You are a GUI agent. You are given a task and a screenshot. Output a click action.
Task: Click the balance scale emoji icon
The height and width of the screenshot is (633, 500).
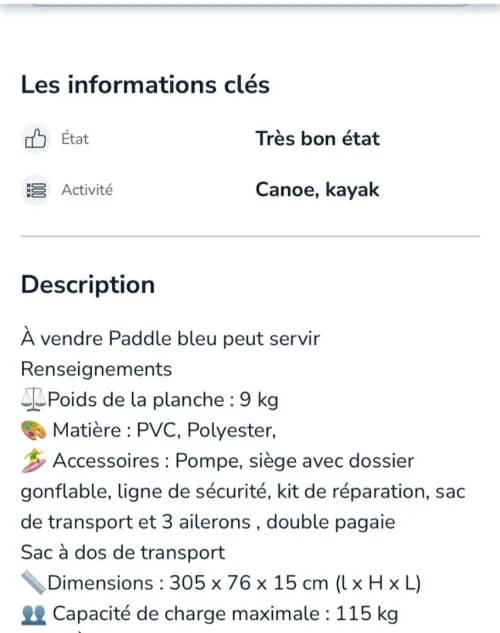pos(34,400)
